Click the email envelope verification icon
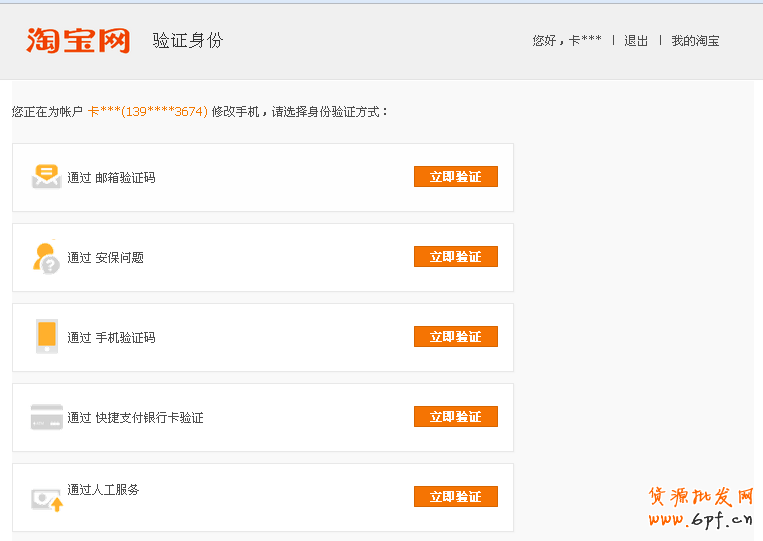763x541 pixels. 46,177
